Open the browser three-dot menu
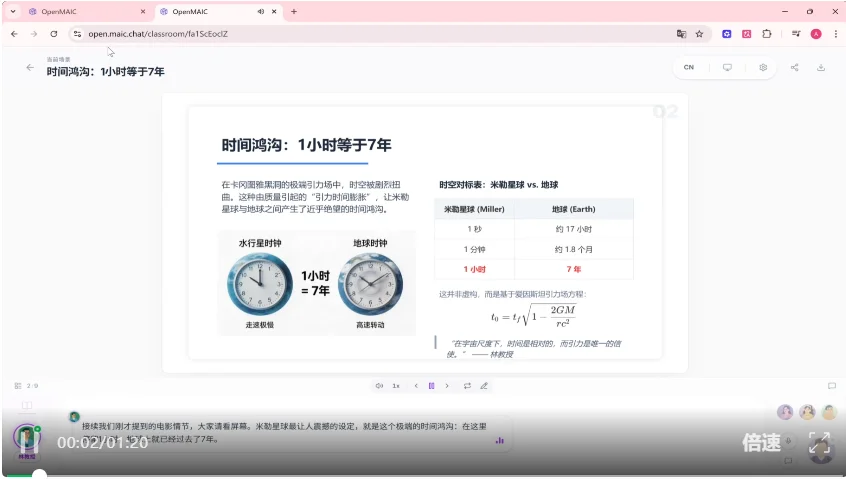The height and width of the screenshot is (479, 846). (x=836, y=33)
